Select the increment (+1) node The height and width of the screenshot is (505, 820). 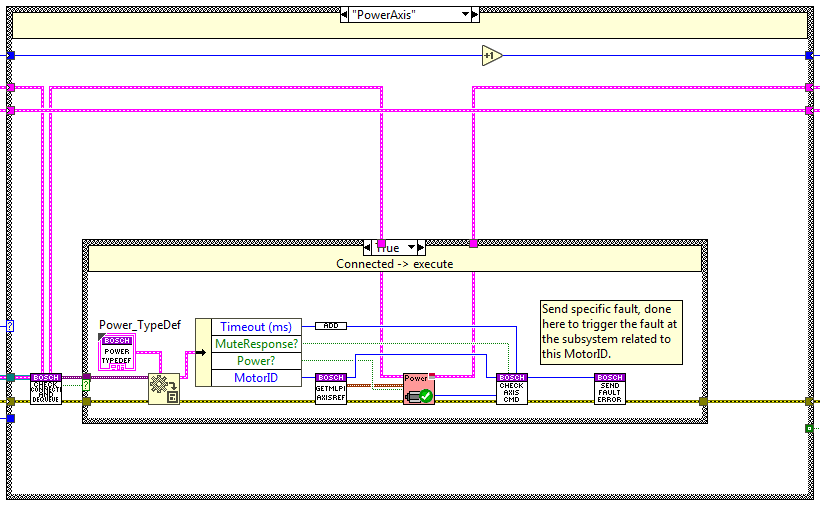(x=492, y=55)
